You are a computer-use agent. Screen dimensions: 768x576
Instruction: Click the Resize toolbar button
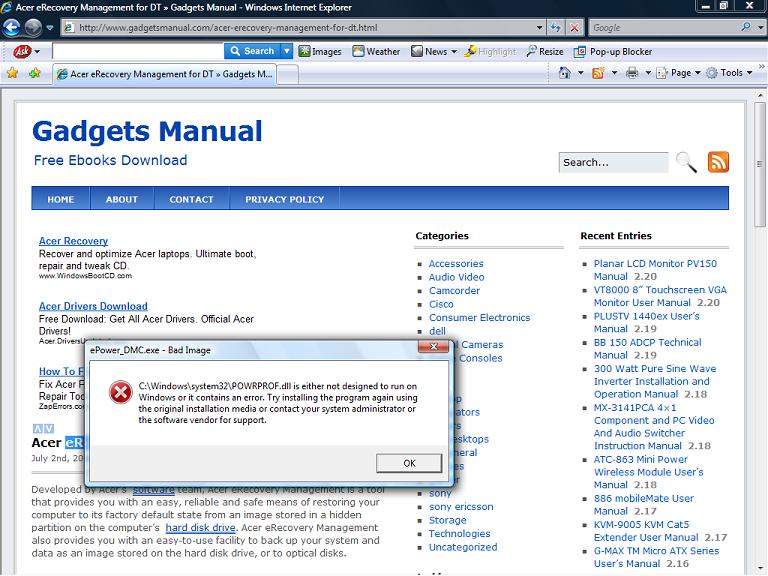click(544, 51)
